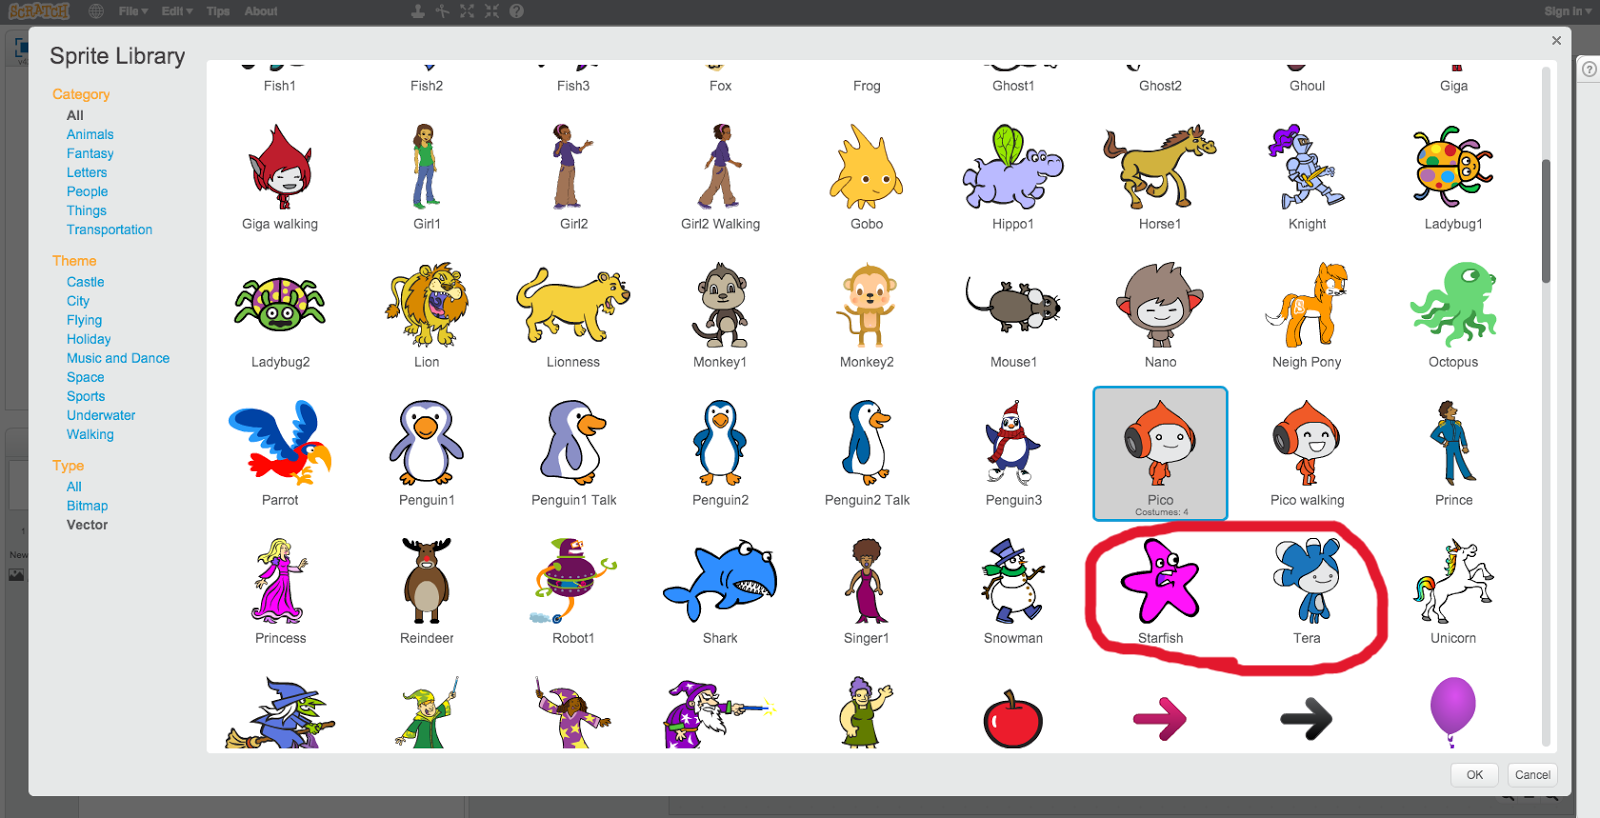Choose the red Apple sprite
1600x818 pixels.
click(1013, 718)
